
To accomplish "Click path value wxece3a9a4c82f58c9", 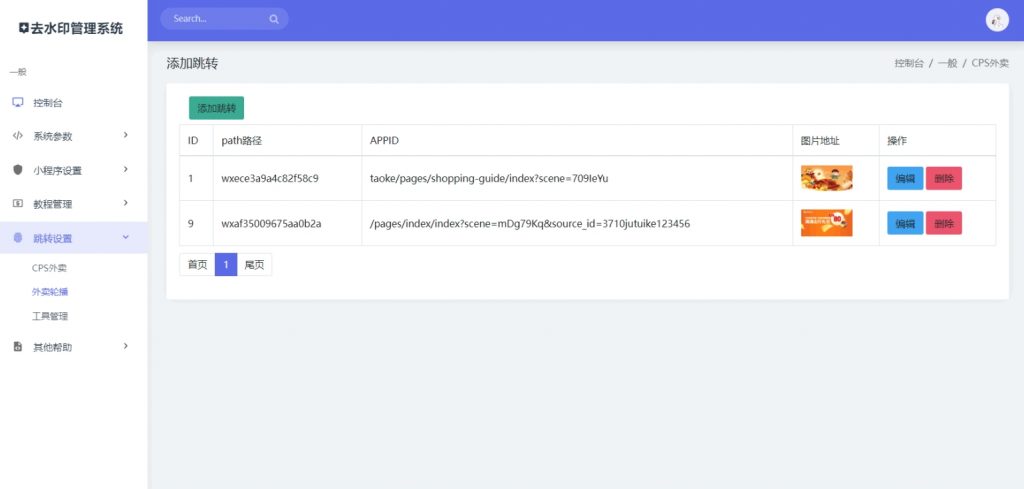I will click(270, 178).
